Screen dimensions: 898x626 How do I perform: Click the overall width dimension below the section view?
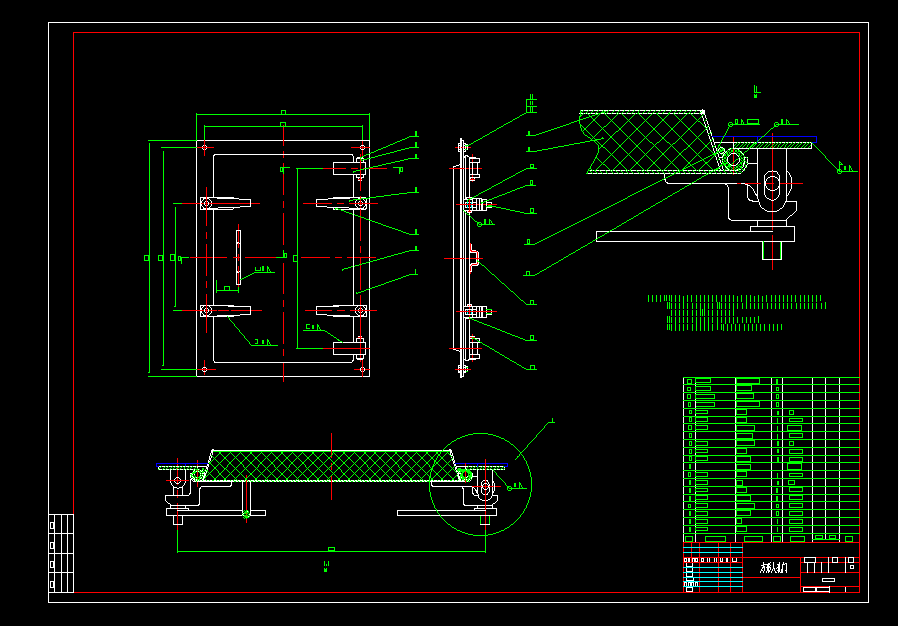click(332, 549)
